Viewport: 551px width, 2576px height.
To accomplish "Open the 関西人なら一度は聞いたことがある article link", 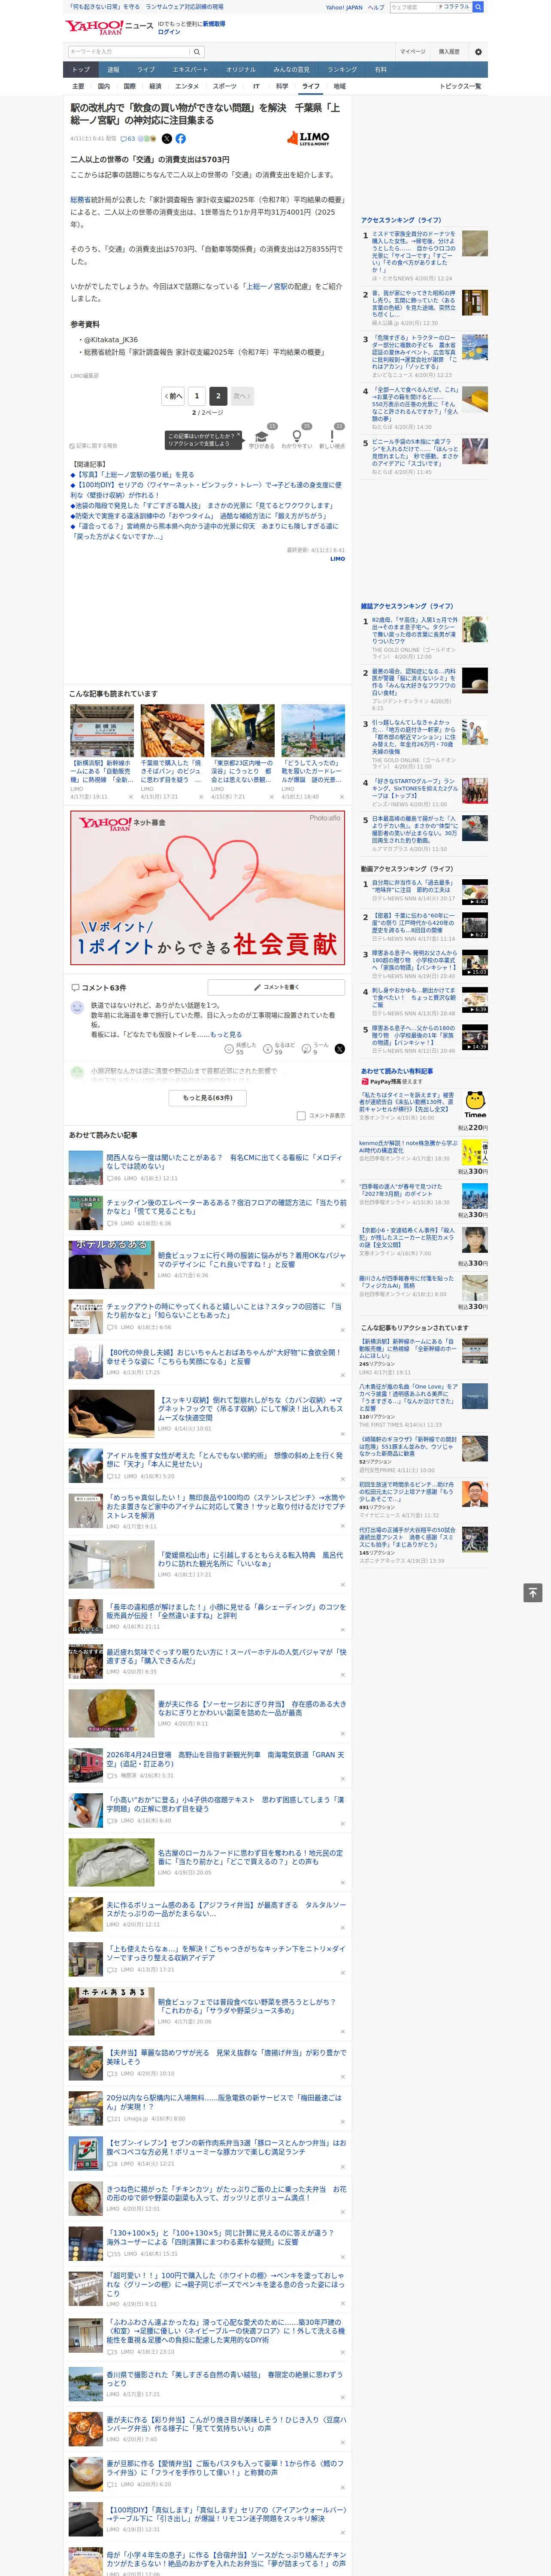I will tap(224, 1162).
